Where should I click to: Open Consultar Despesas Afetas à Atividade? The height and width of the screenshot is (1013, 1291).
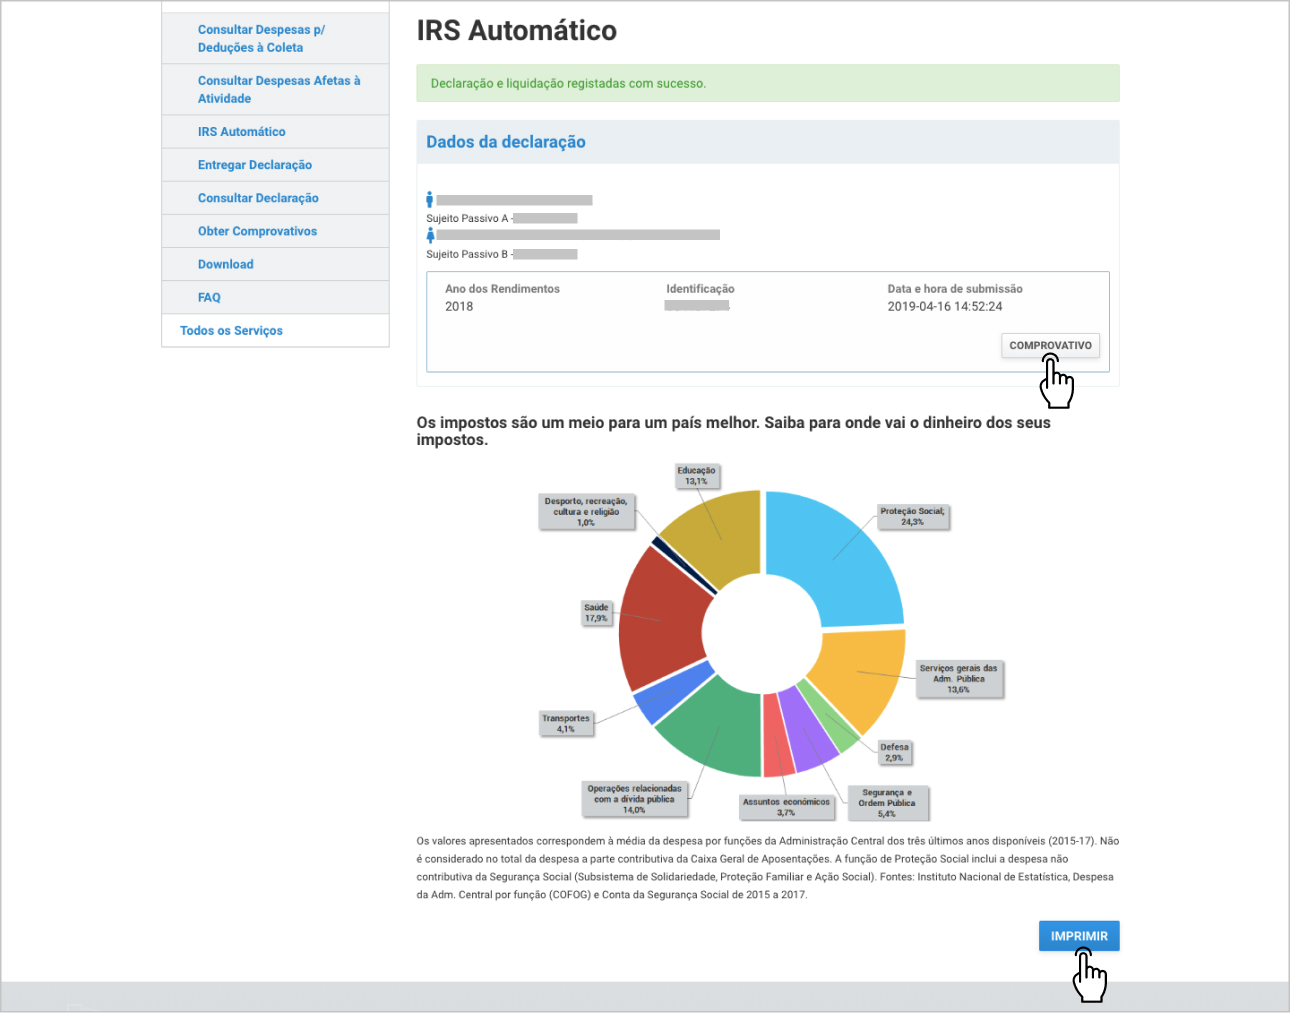point(278,90)
